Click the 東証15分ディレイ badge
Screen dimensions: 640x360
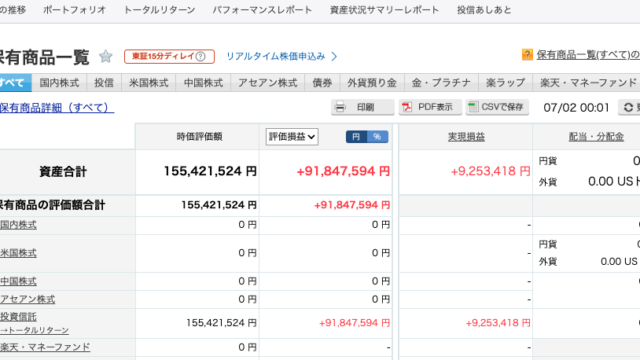[169, 56]
